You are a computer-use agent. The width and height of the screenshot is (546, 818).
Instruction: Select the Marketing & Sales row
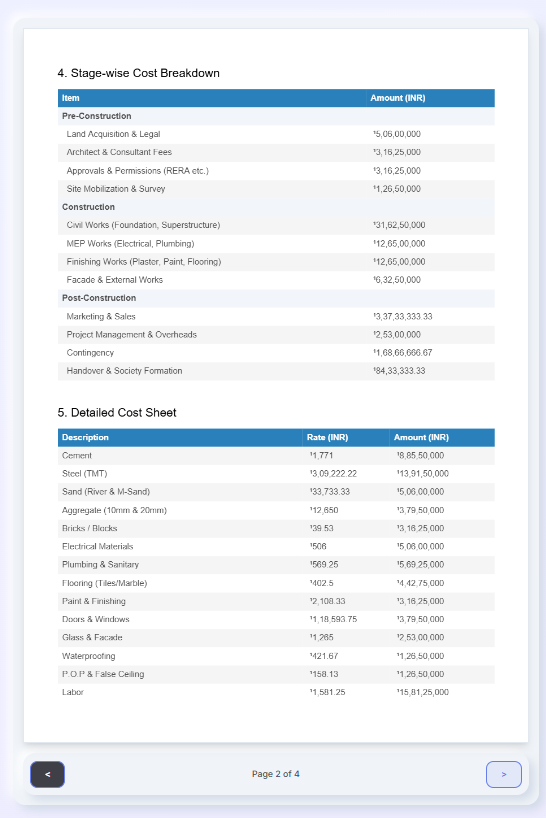[x=276, y=317]
